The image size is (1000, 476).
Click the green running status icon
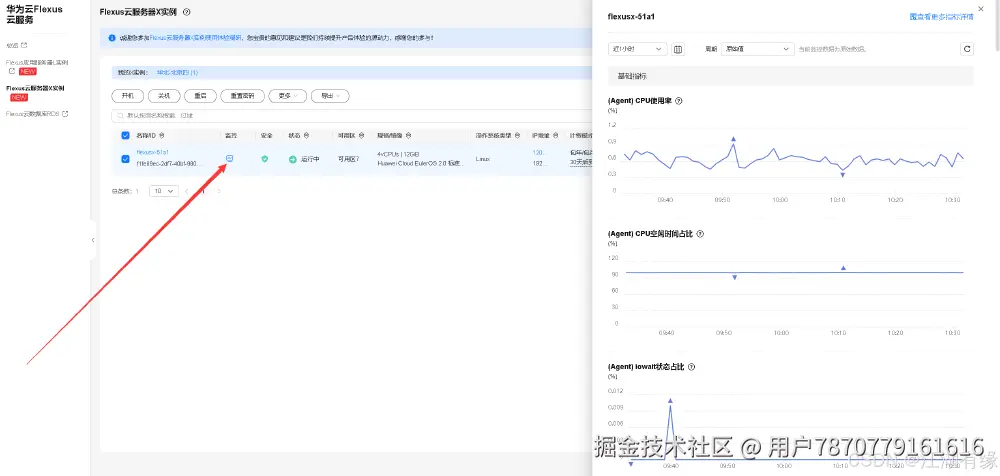(293, 159)
